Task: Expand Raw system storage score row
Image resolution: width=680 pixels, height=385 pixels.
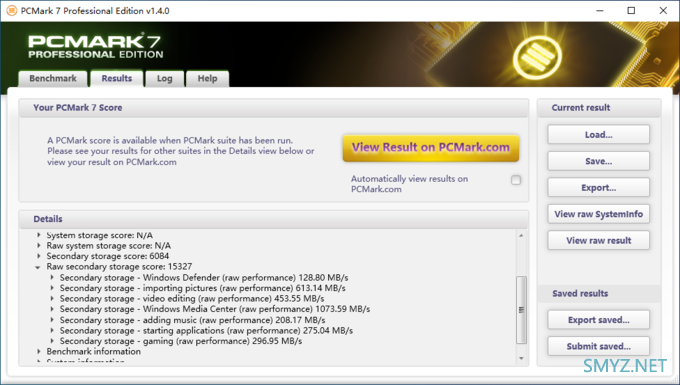Action: [39, 245]
